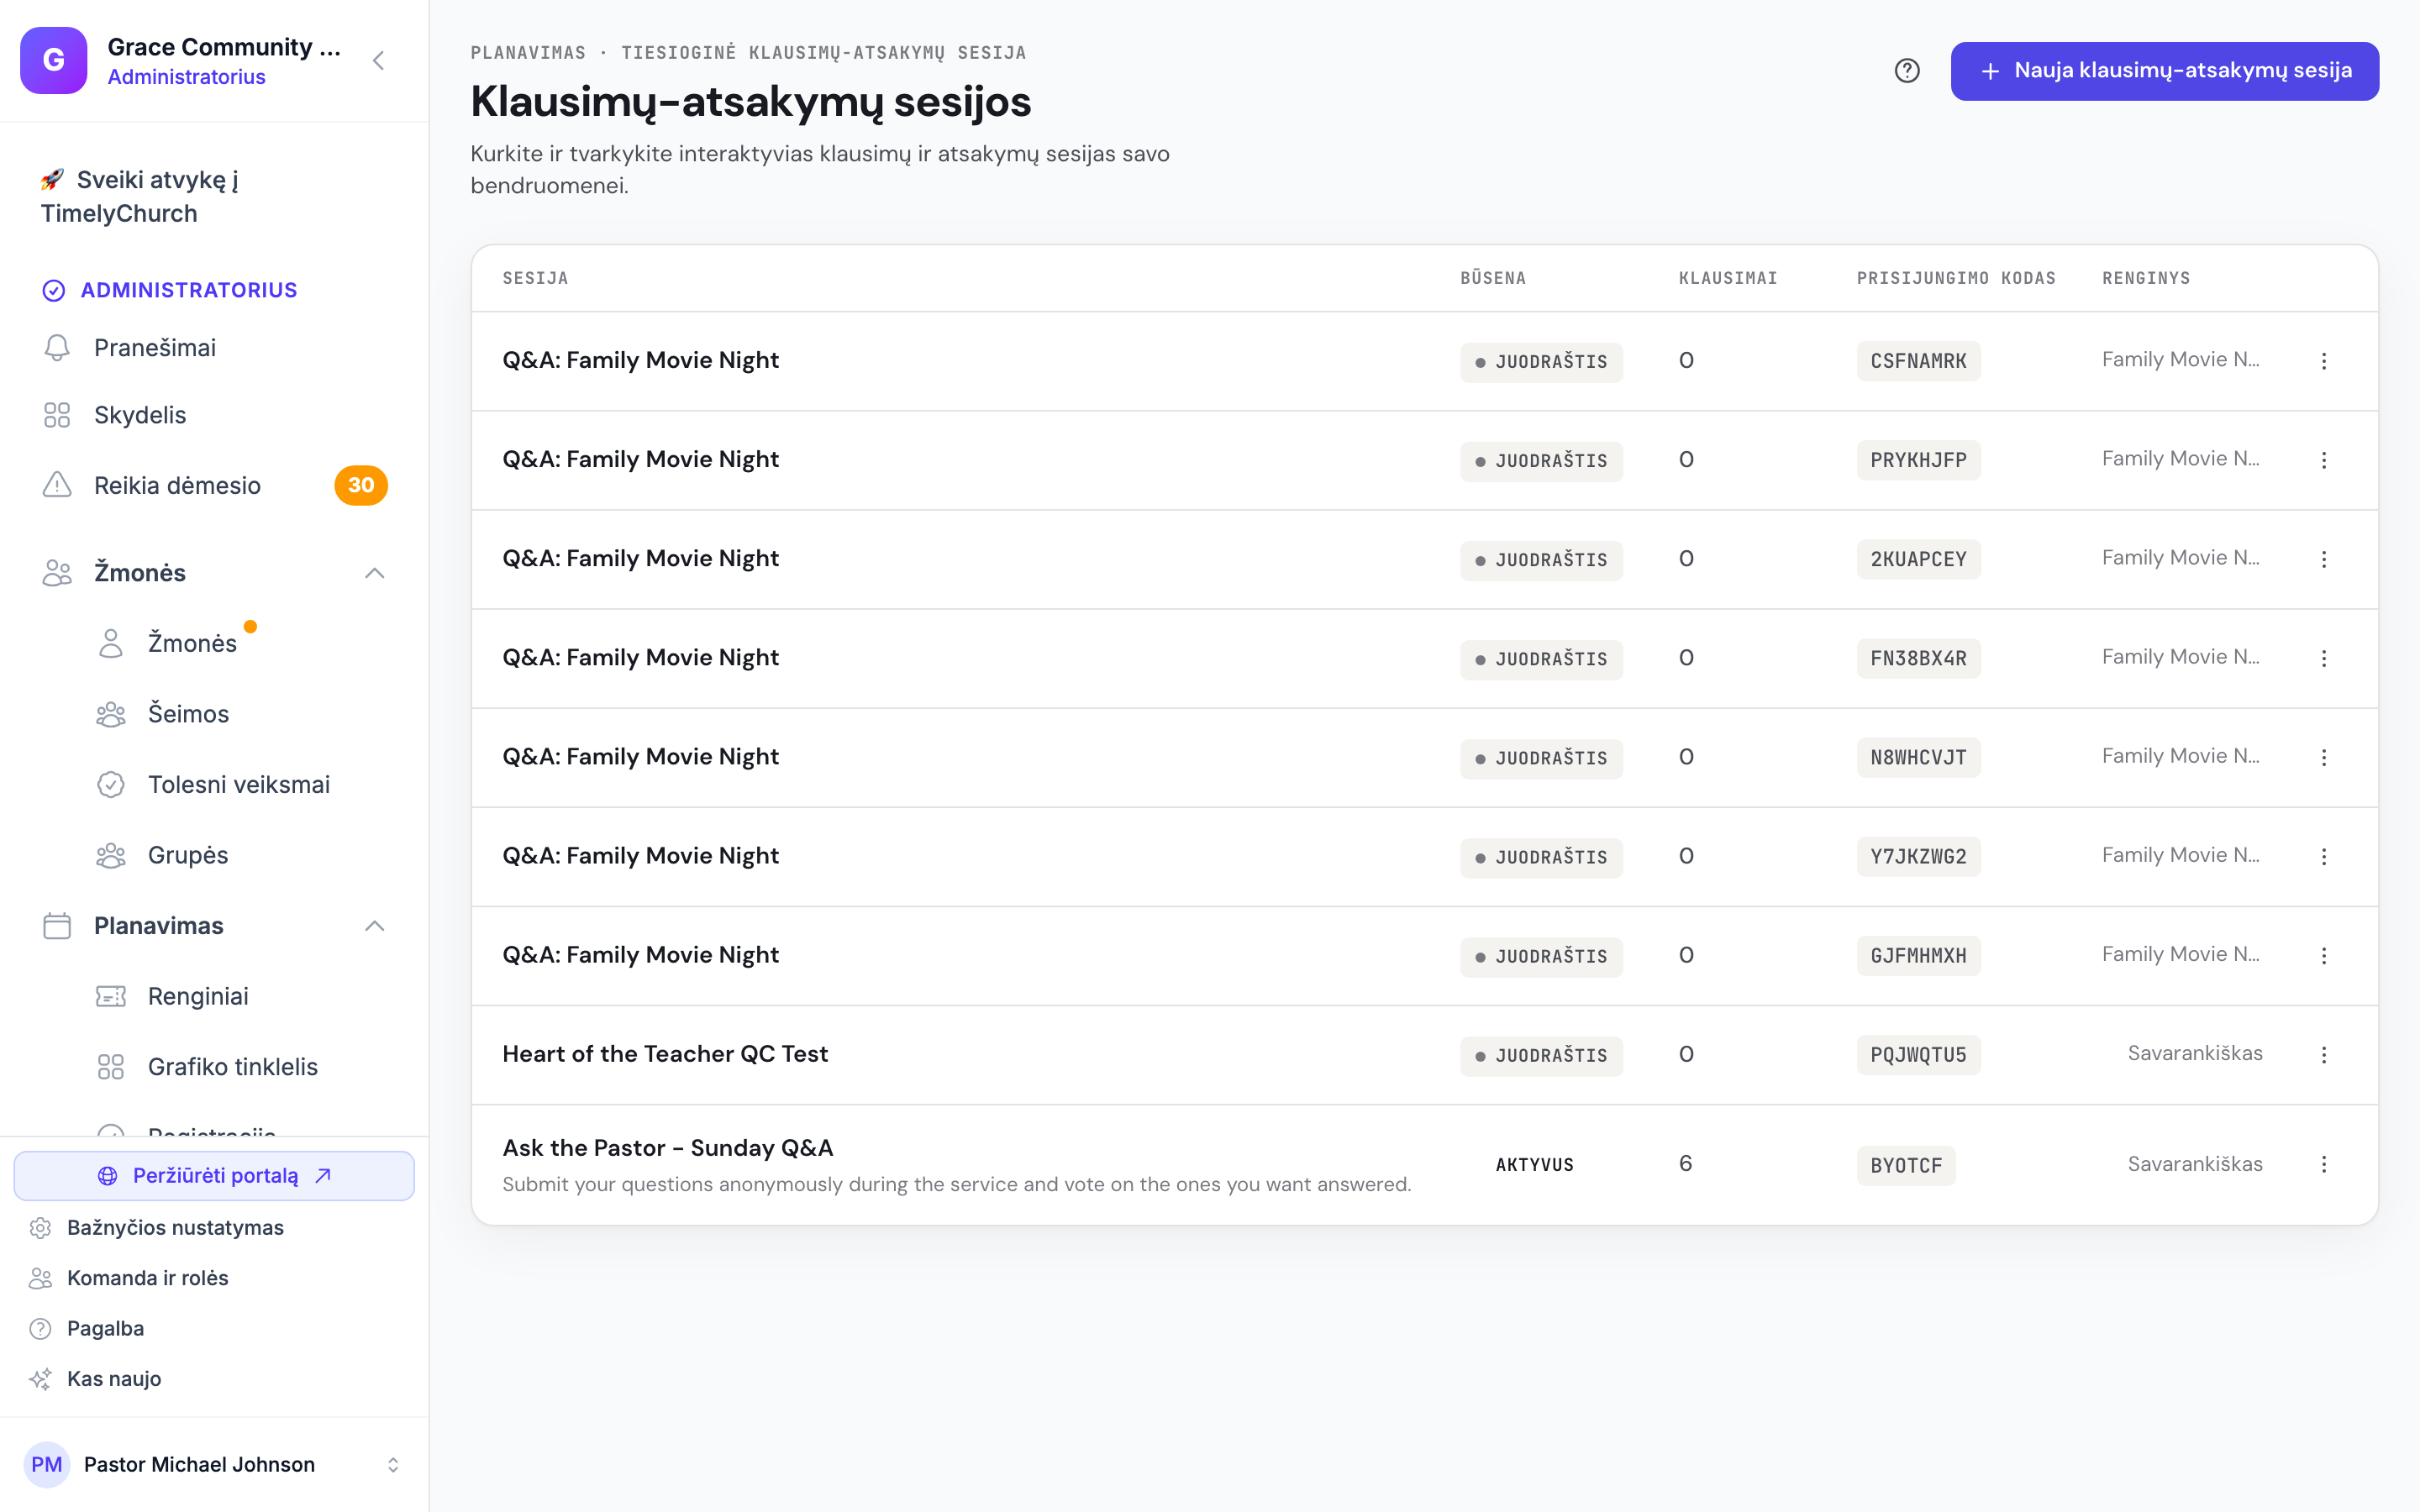Open the three-dot menu for code 2KUAPCEY row
Viewport: 2420px width, 1512px height.
(x=2324, y=559)
